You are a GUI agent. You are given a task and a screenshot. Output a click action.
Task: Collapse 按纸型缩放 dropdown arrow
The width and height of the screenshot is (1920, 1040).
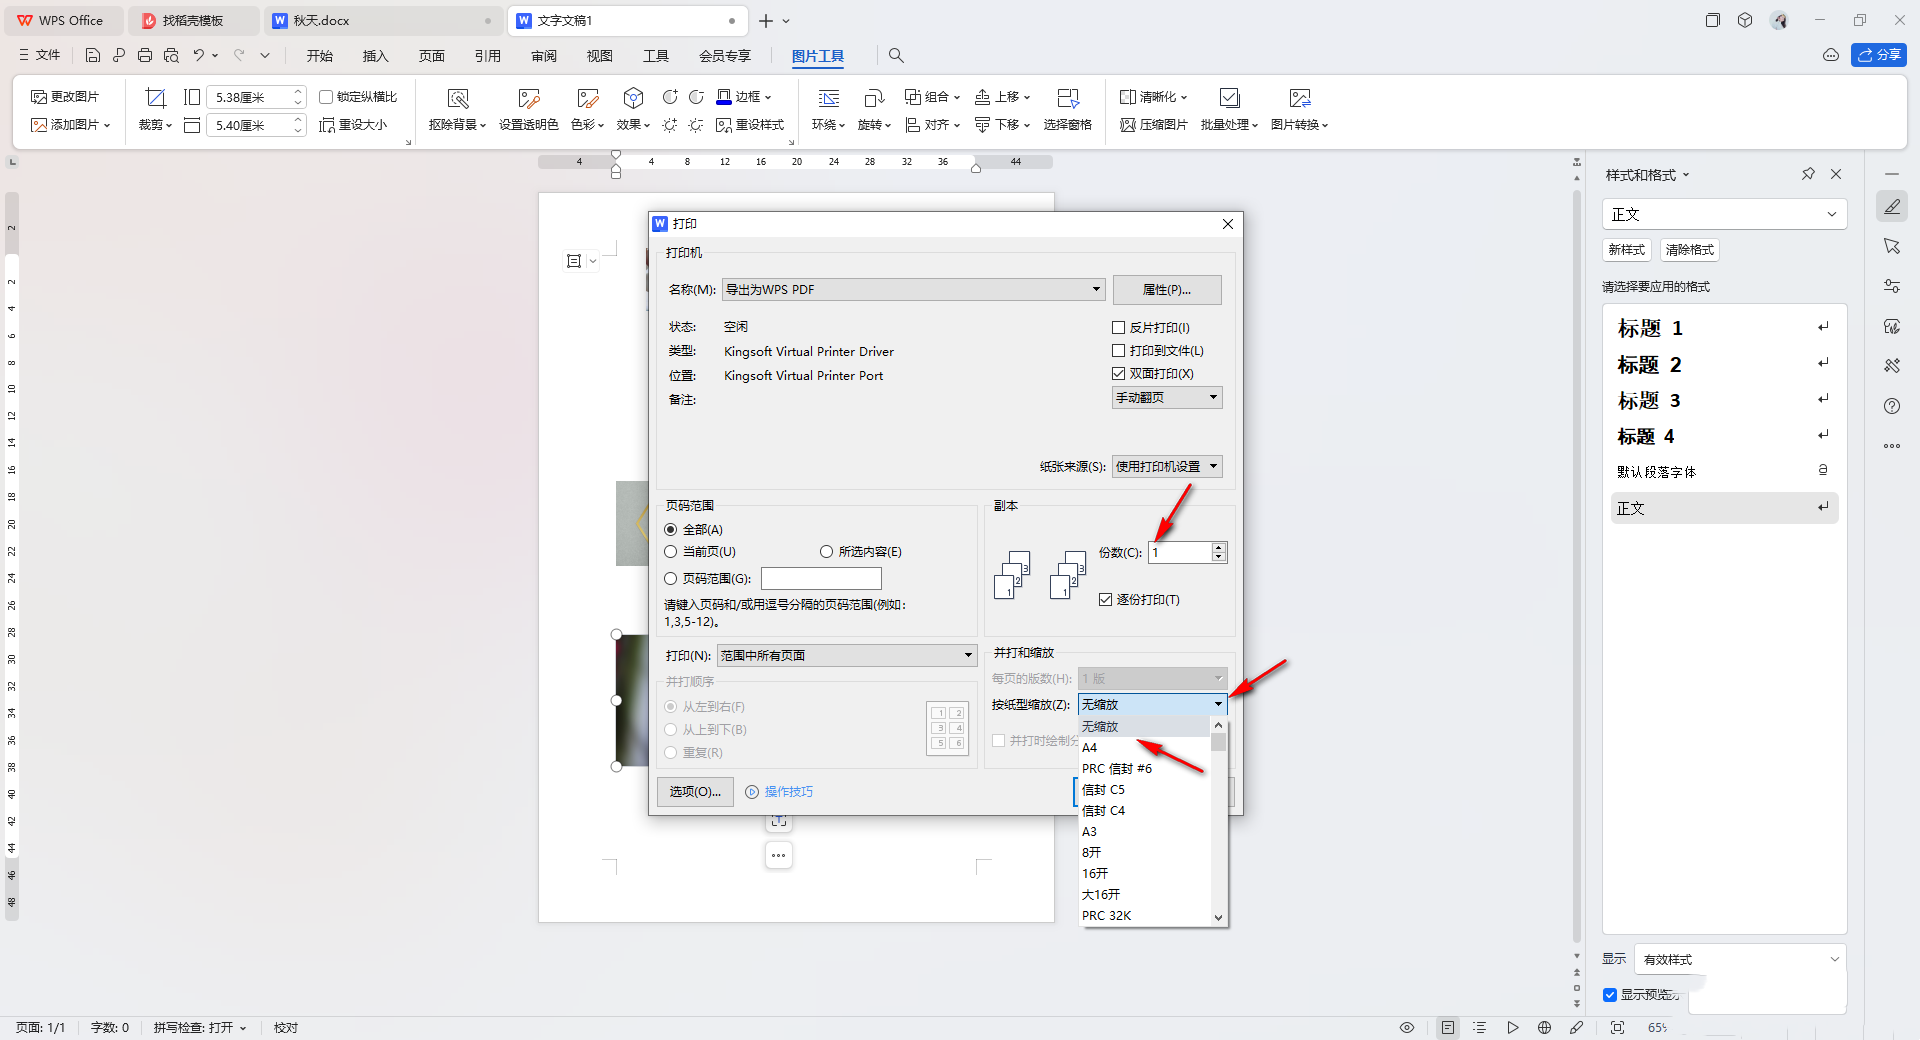point(1218,705)
